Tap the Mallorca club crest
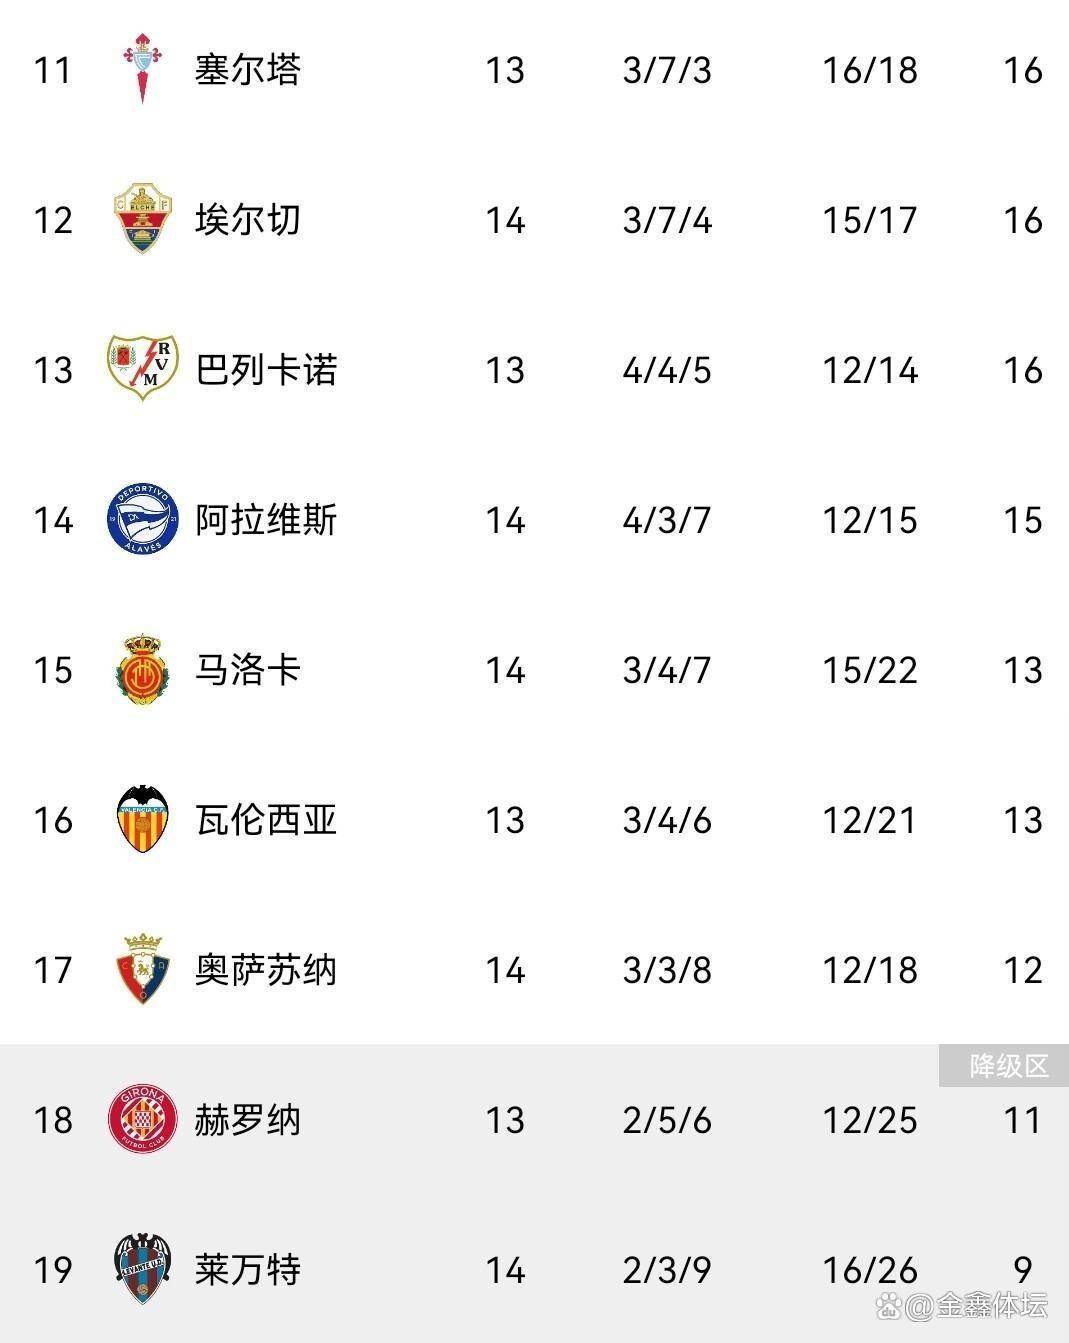1069x1343 pixels. tap(142, 669)
